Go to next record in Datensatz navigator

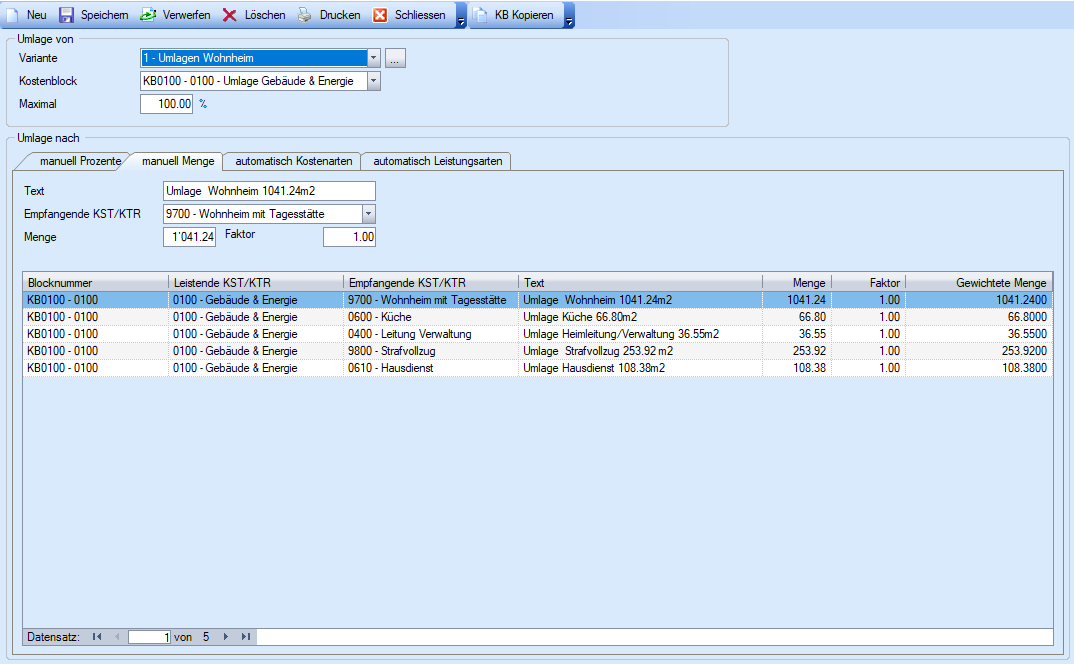point(225,637)
